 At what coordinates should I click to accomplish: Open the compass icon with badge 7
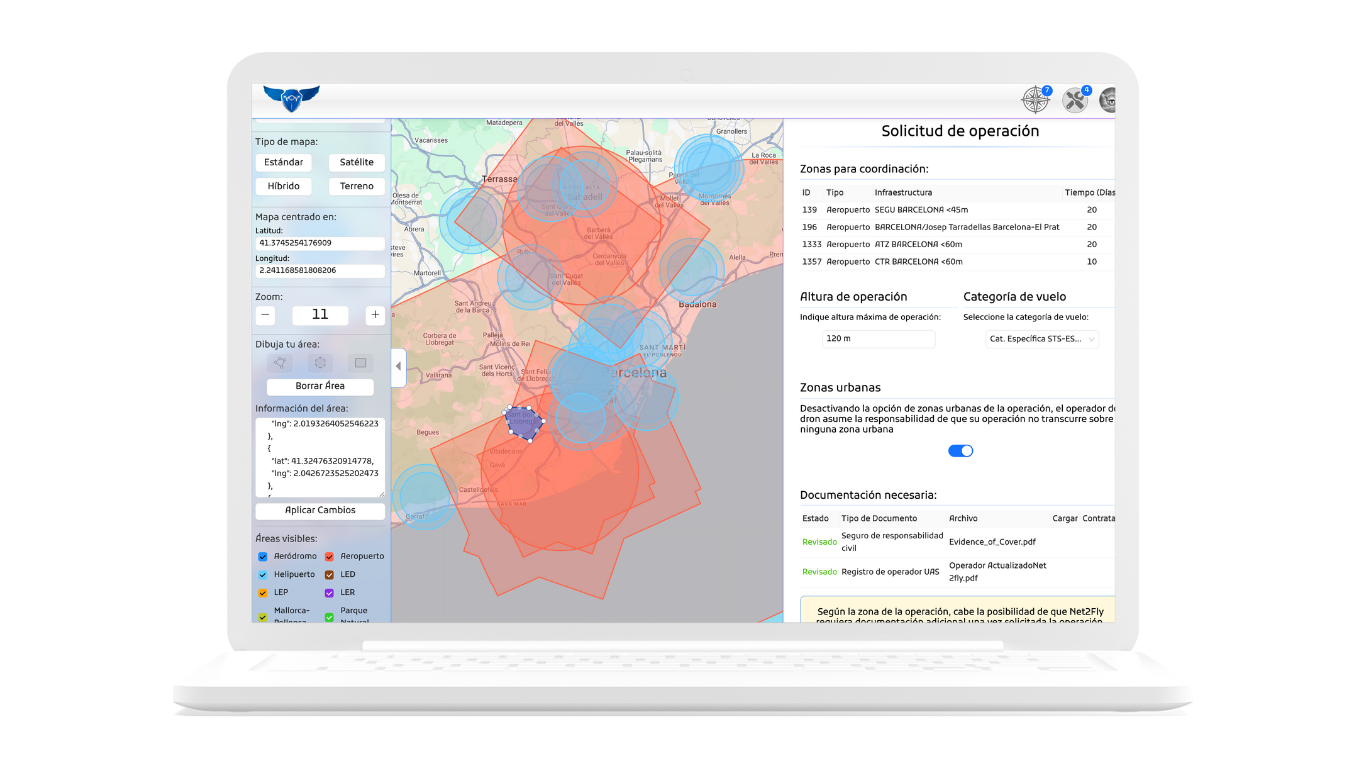click(1035, 99)
